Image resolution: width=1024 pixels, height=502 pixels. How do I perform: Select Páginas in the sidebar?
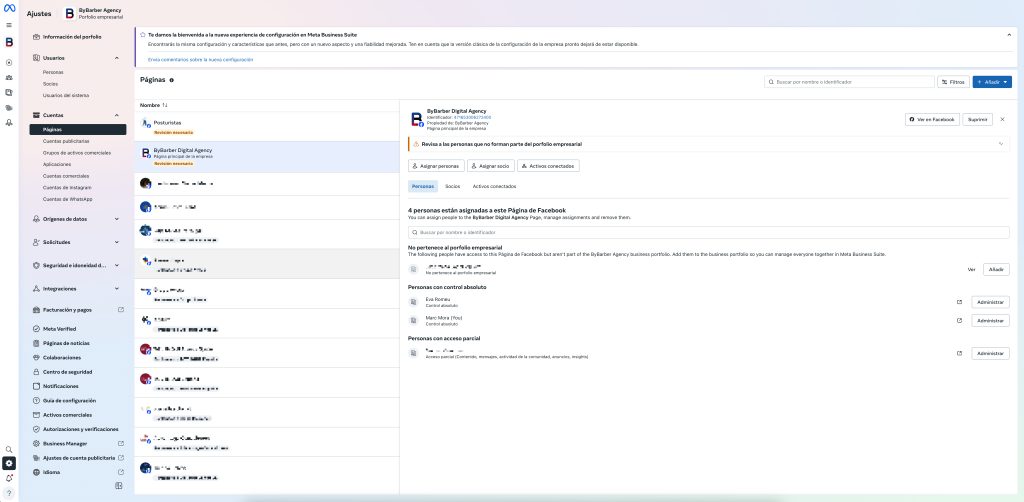(x=78, y=129)
